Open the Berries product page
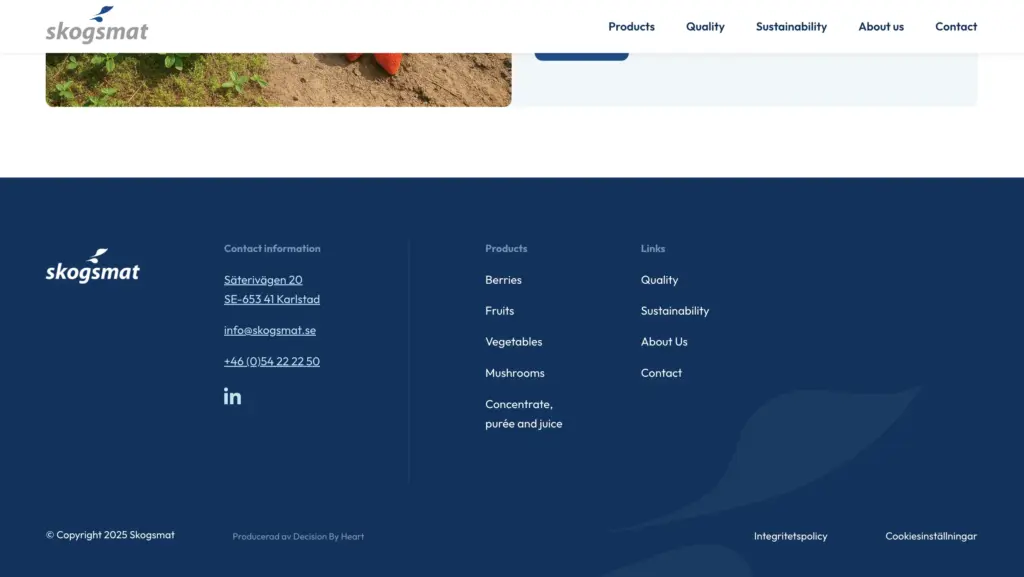The width and height of the screenshot is (1024, 577). click(503, 280)
